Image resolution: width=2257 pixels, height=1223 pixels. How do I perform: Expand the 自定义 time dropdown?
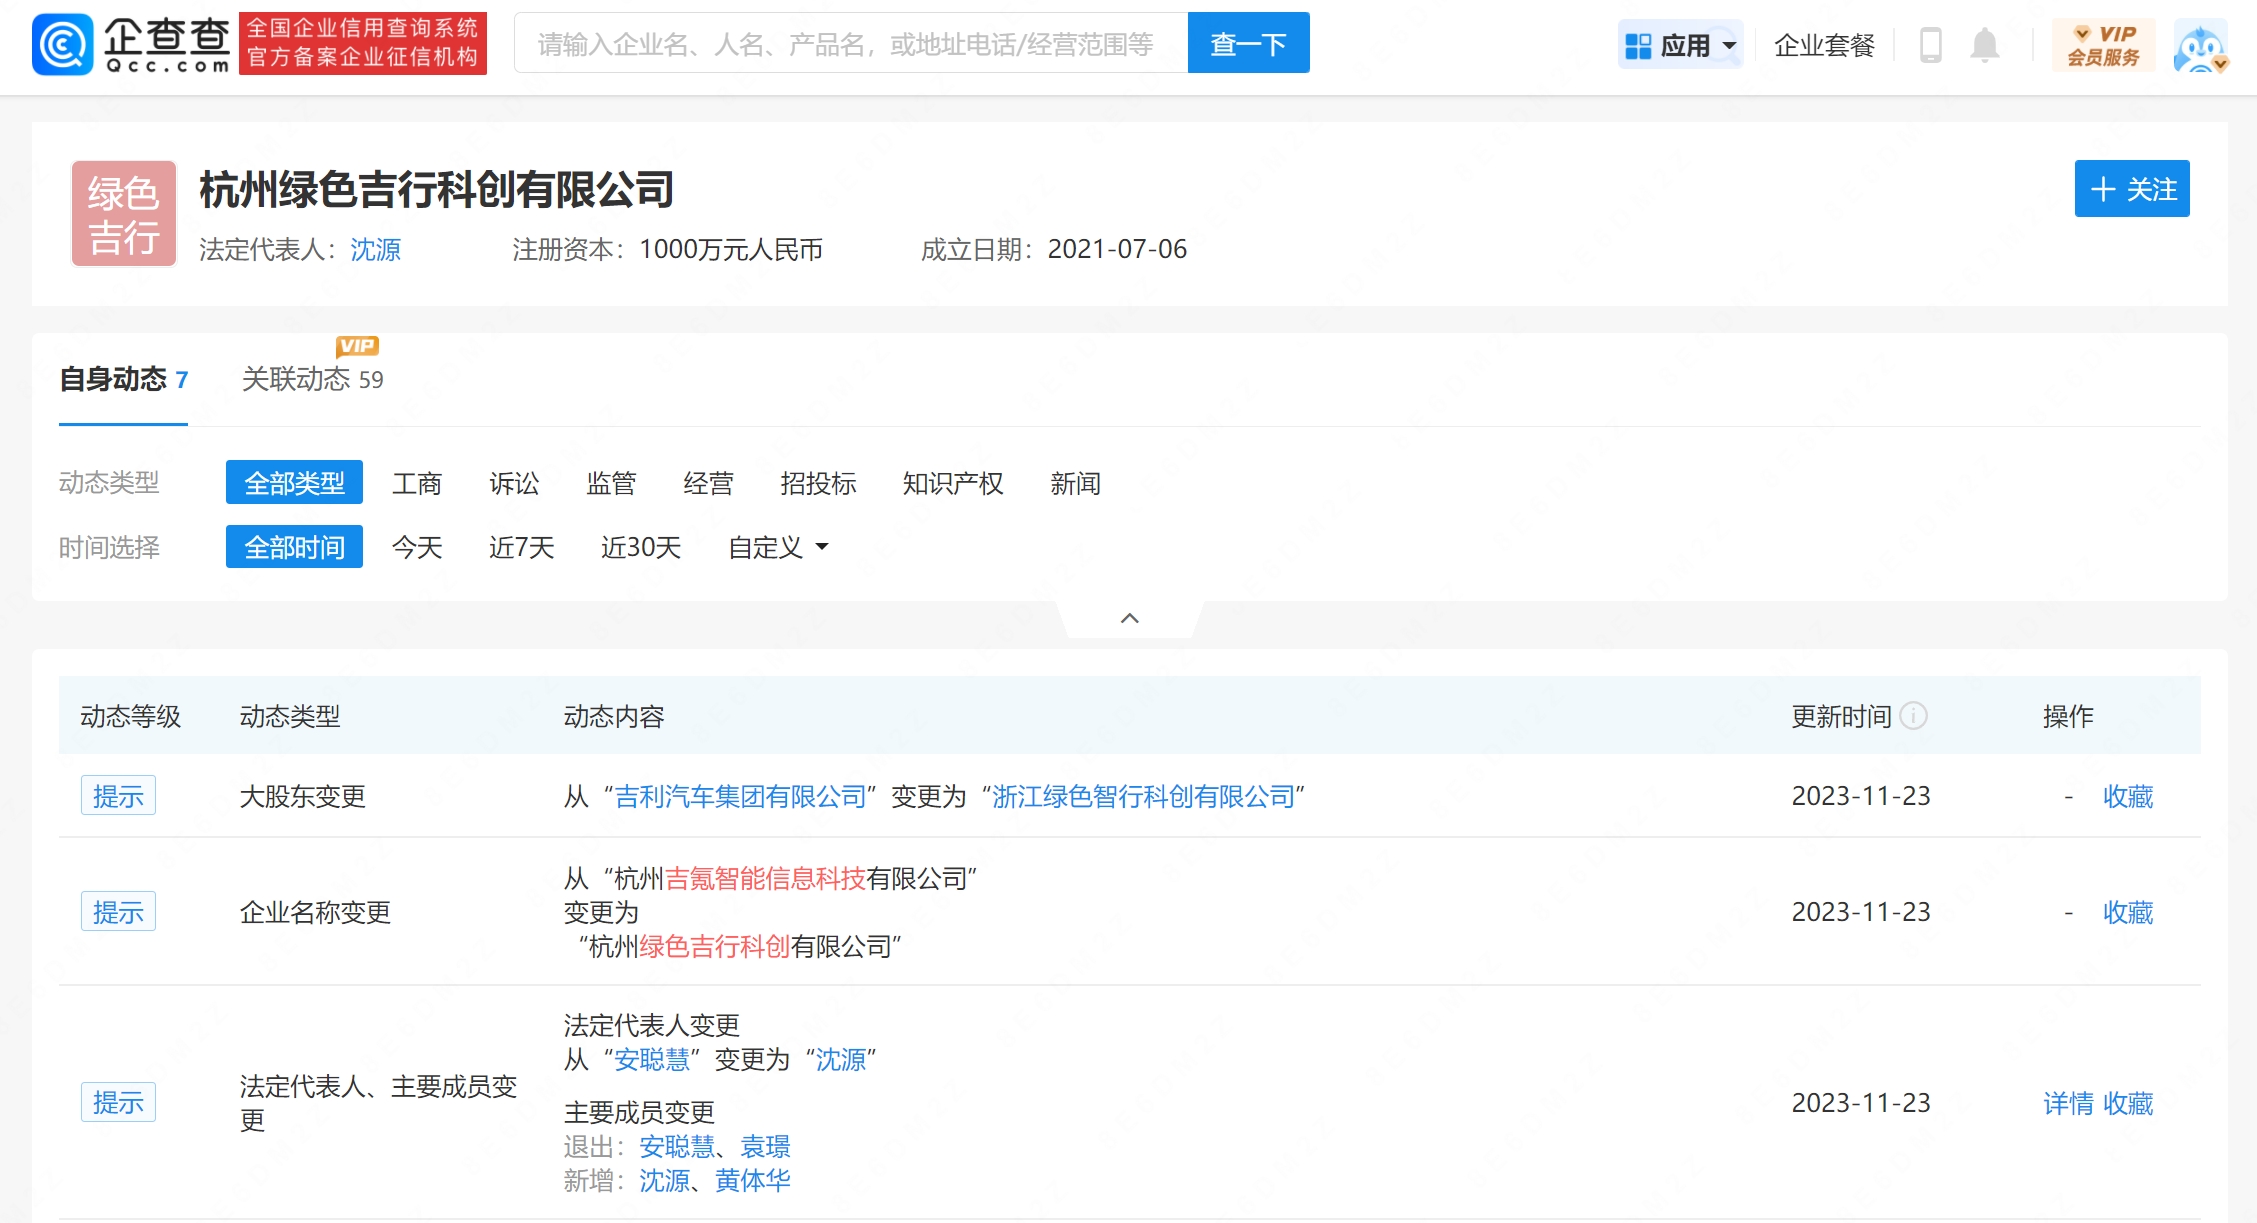point(778,547)
